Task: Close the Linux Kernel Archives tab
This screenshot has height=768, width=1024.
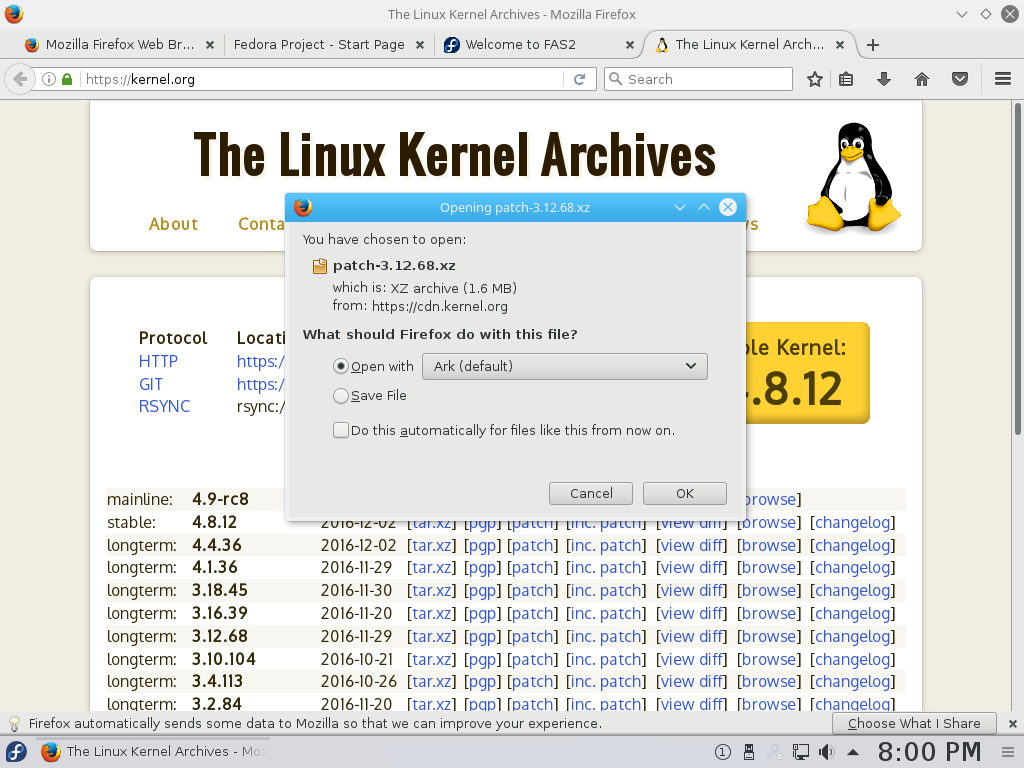Action: (840, 44)
